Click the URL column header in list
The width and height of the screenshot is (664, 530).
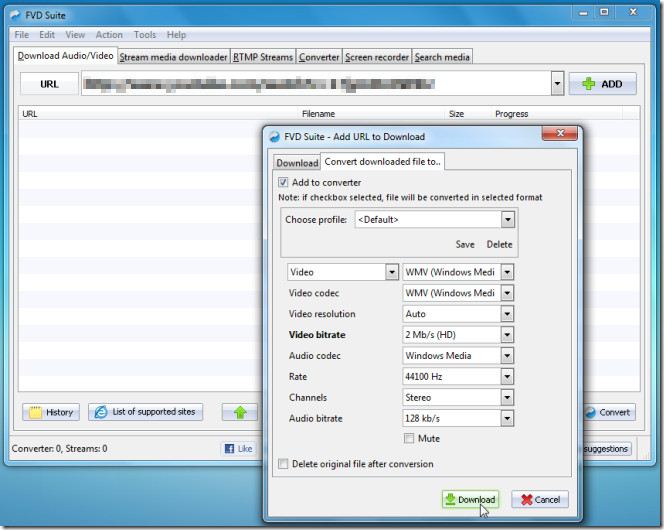pos(30,114)
